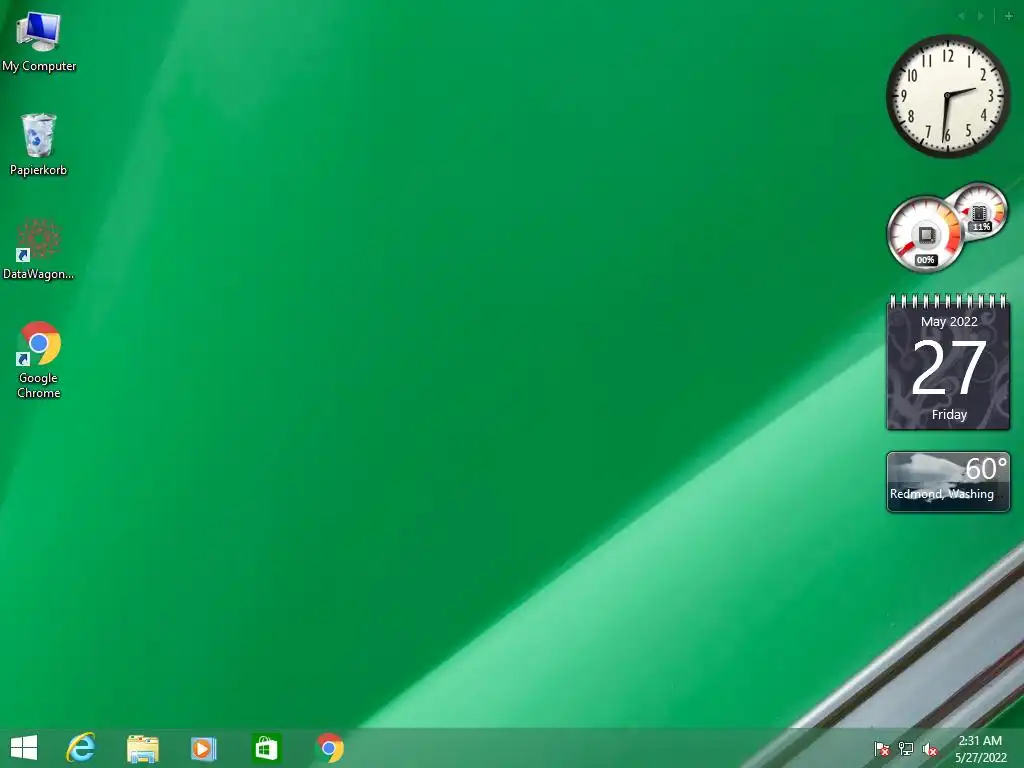This screenshot has height=768, width=1024.
Task: Open the taskbar clock showing 2:31 AM
Action: [x=980, y=749]
